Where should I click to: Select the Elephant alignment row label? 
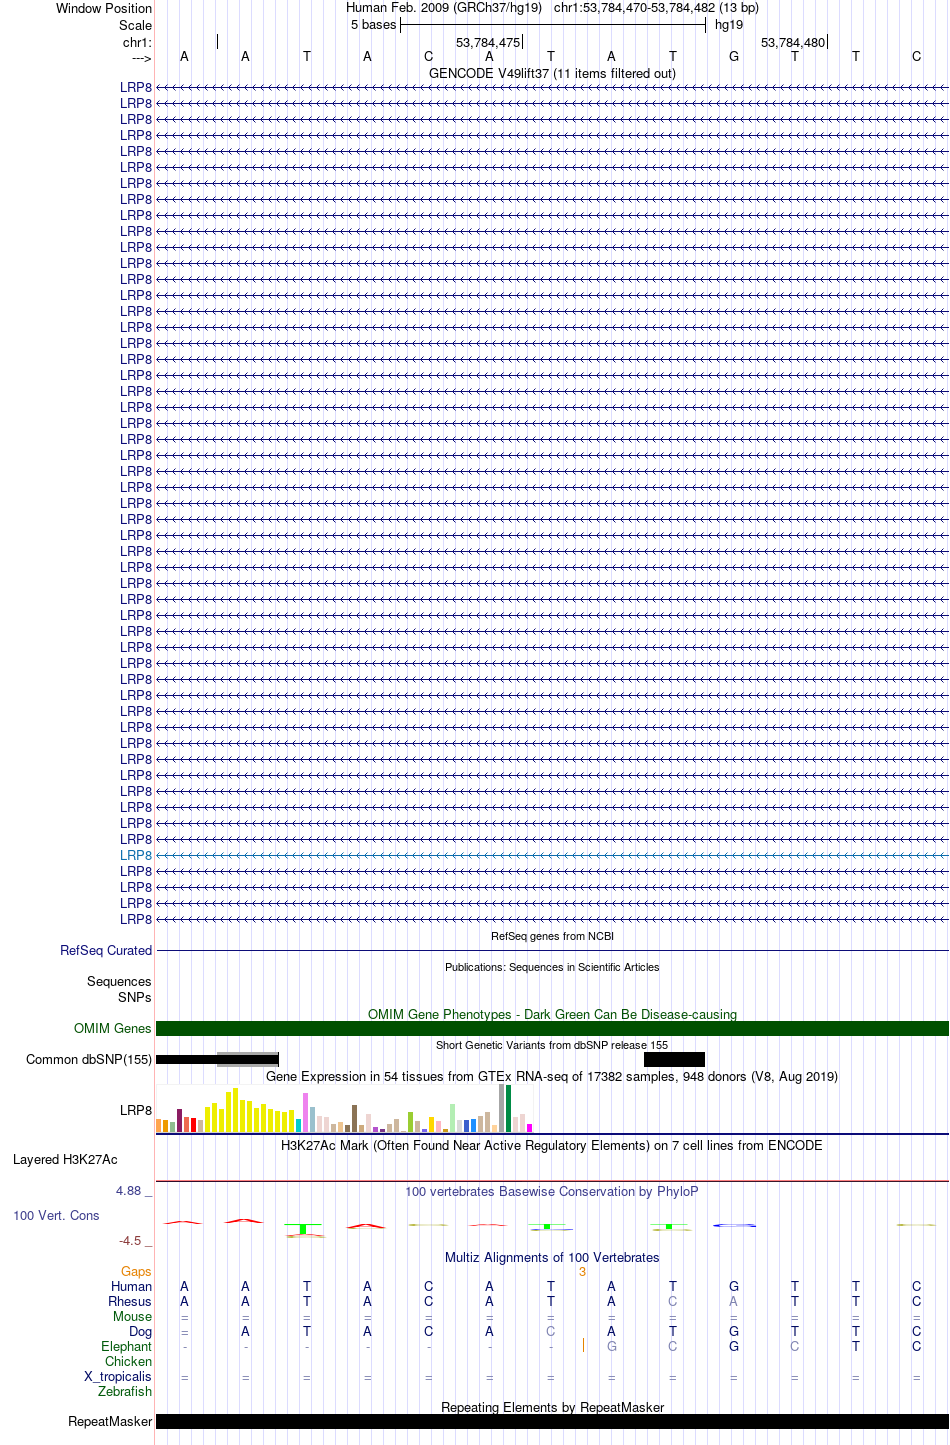127,1346
